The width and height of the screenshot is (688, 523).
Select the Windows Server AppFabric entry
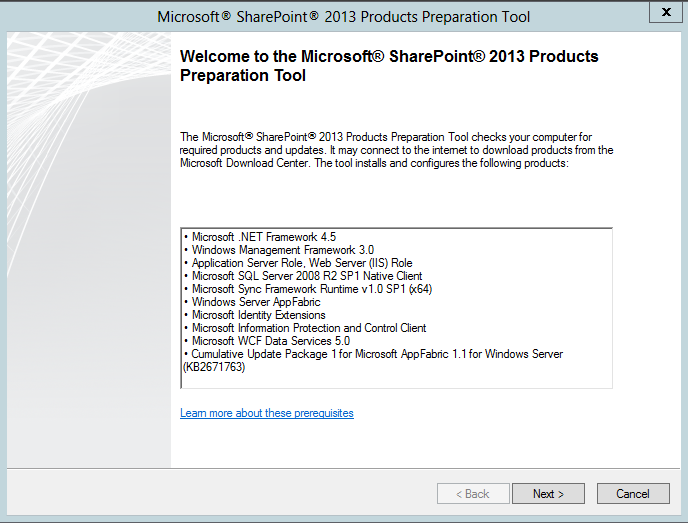tap(252, 302)
